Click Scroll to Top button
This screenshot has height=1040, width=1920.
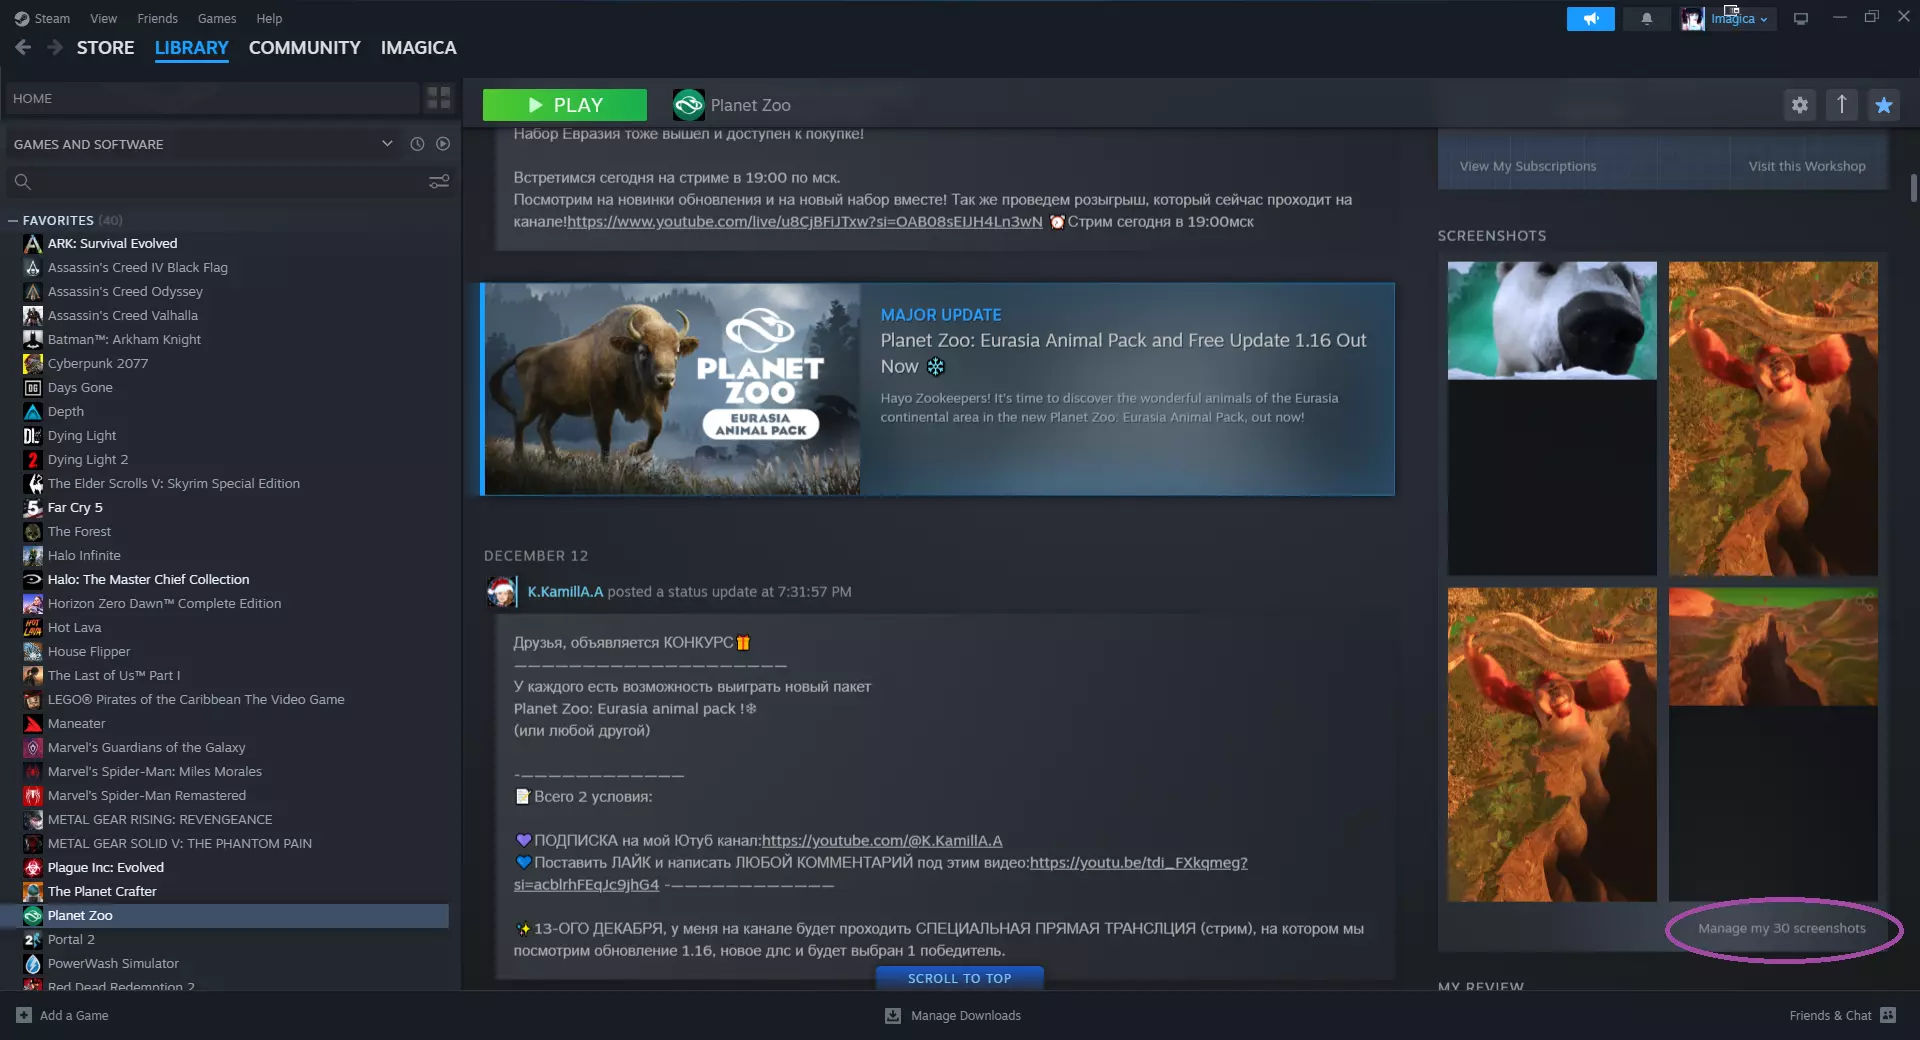click(960, 978)
